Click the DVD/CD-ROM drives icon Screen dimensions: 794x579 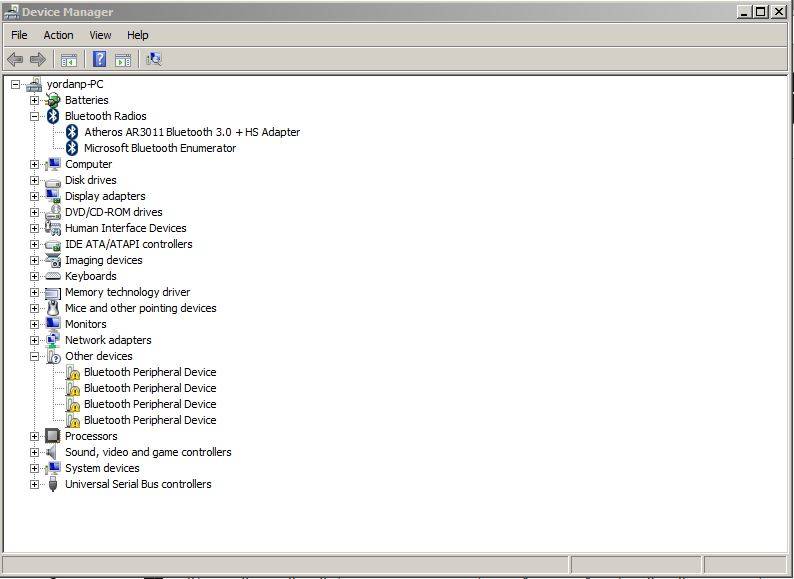pyautogui.click(x=53, y=212)
